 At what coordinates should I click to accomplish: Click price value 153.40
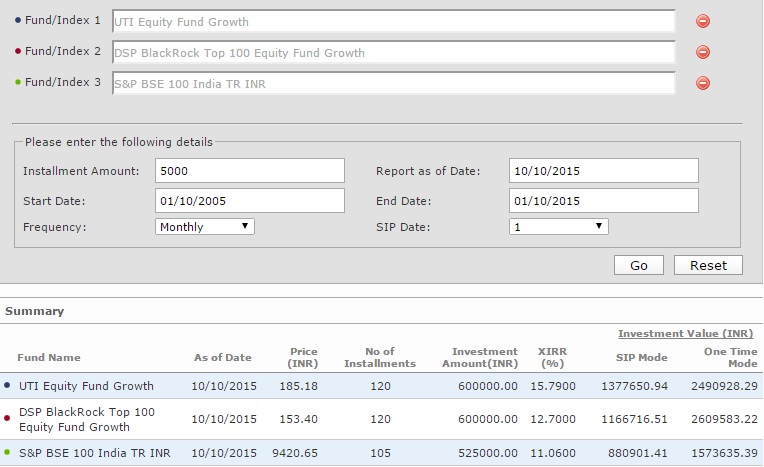tap(298, 419)
